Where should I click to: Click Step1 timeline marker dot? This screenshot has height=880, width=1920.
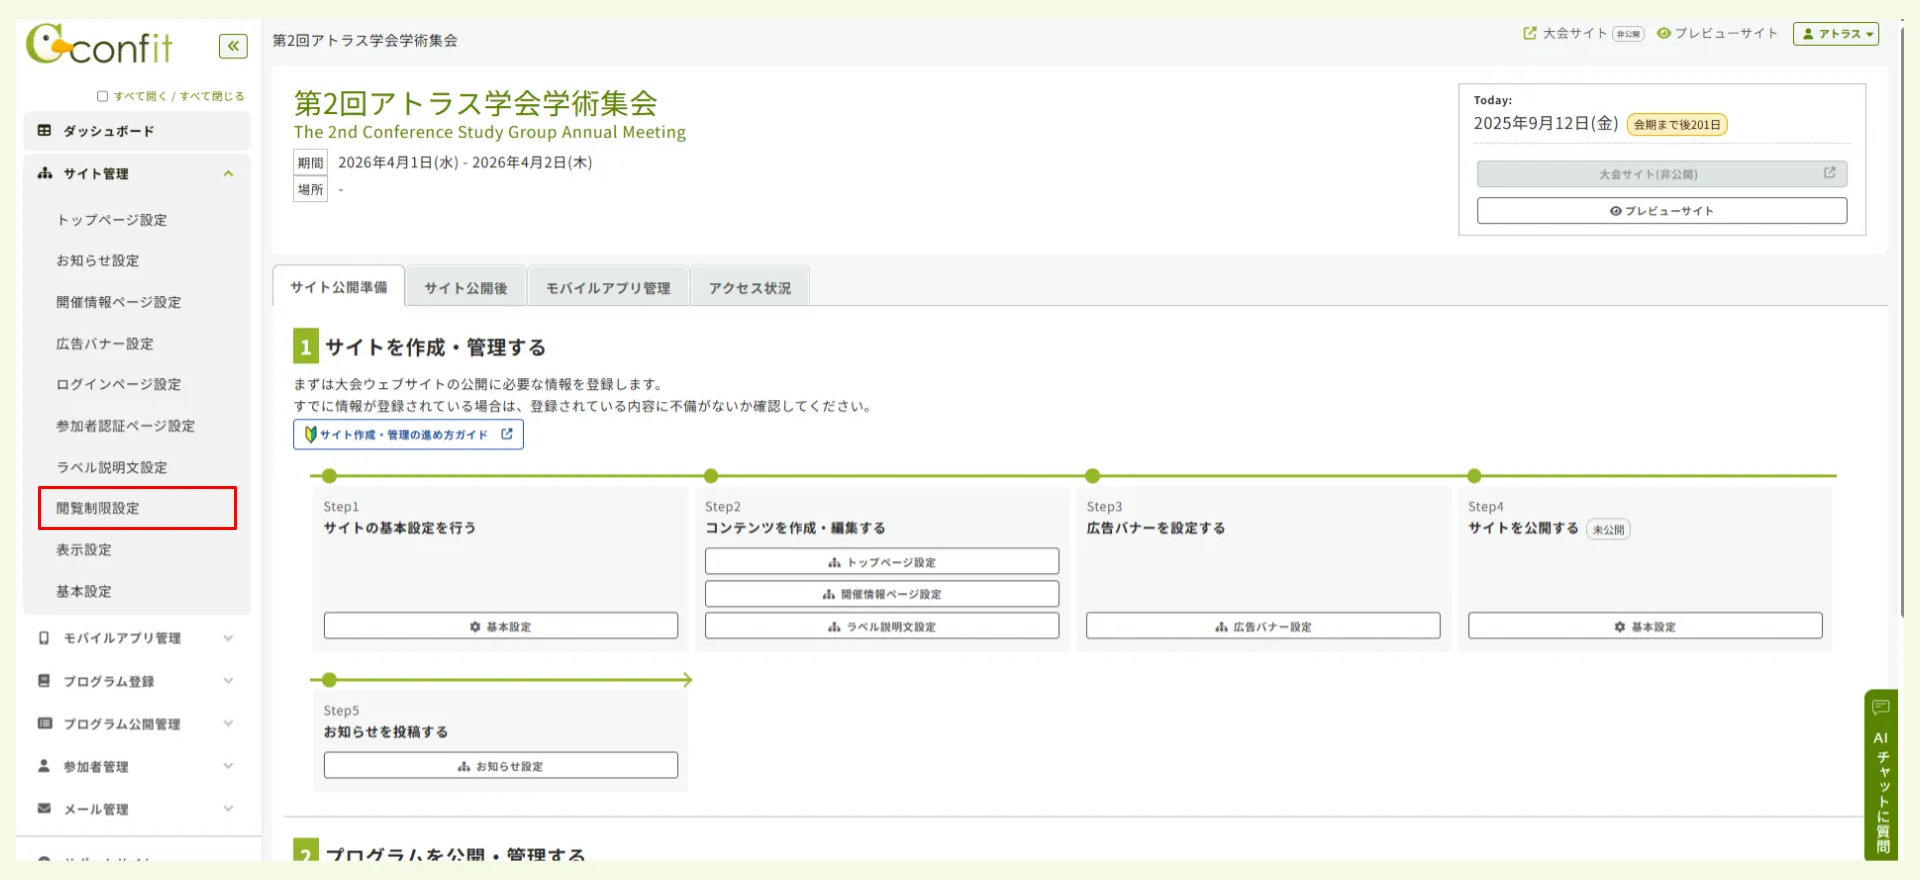(330, 476)
